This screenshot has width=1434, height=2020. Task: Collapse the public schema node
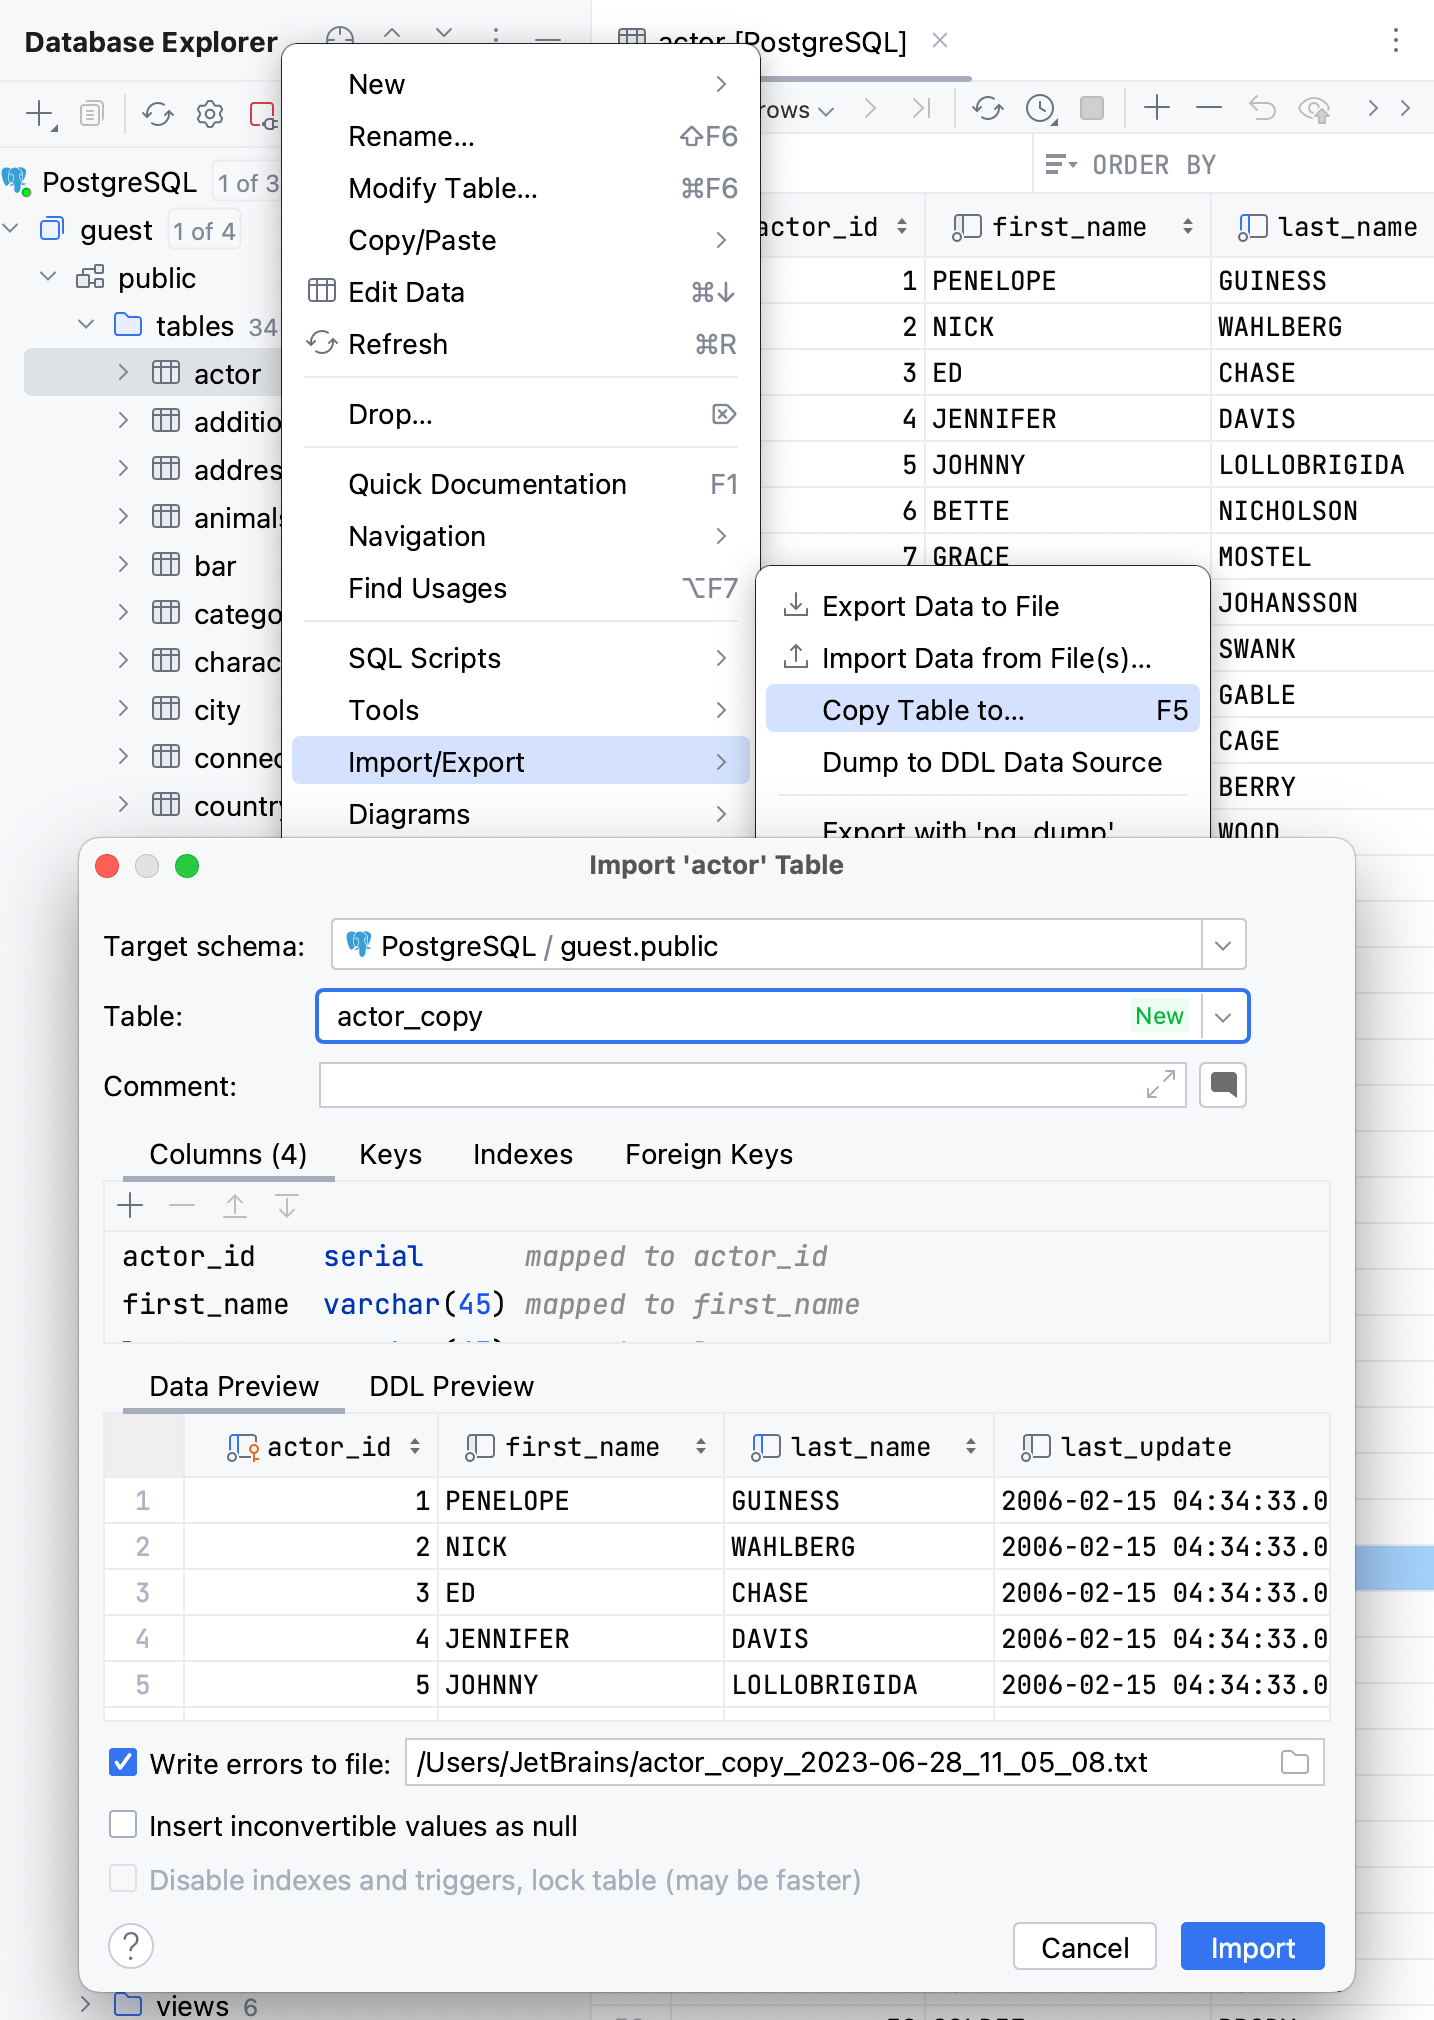[x=48, y=277]
